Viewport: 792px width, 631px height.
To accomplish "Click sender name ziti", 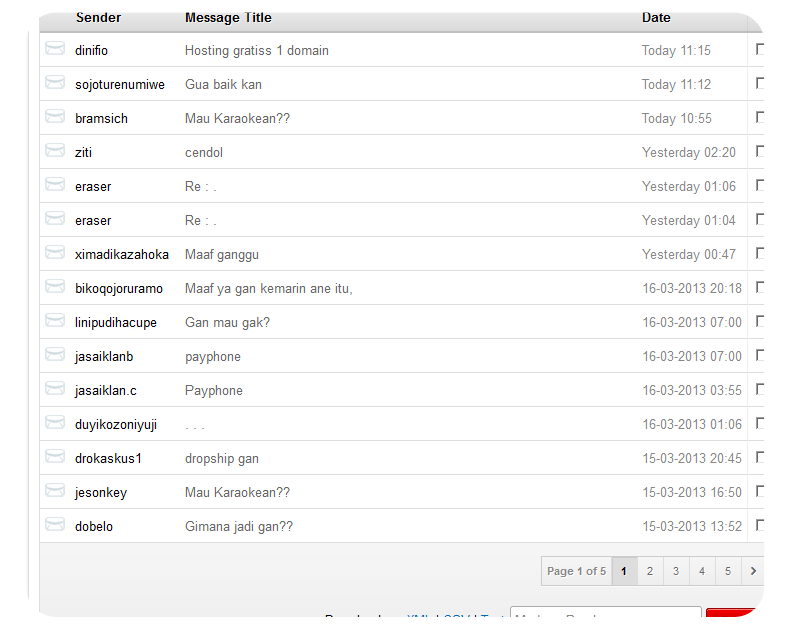I will click(x=83, y=153).
